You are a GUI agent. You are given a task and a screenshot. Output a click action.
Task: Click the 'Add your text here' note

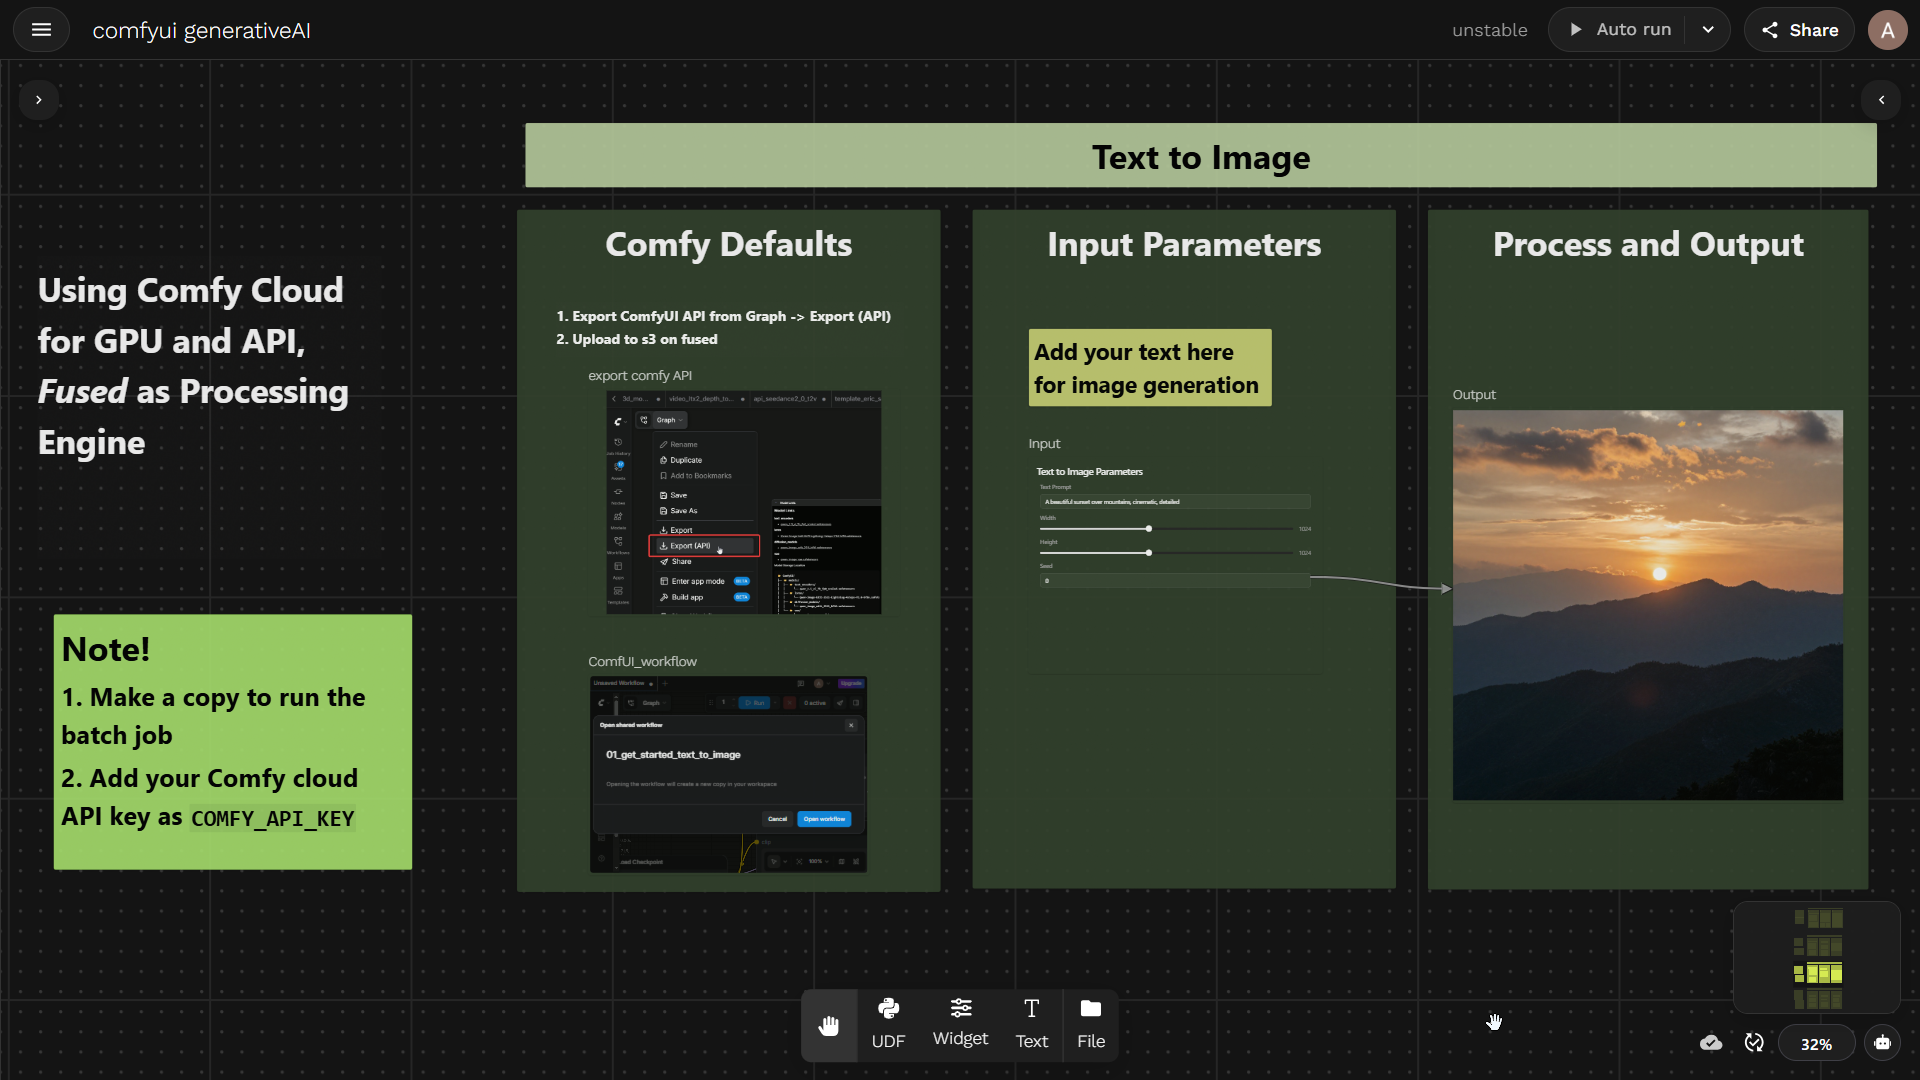[1150, 368]
